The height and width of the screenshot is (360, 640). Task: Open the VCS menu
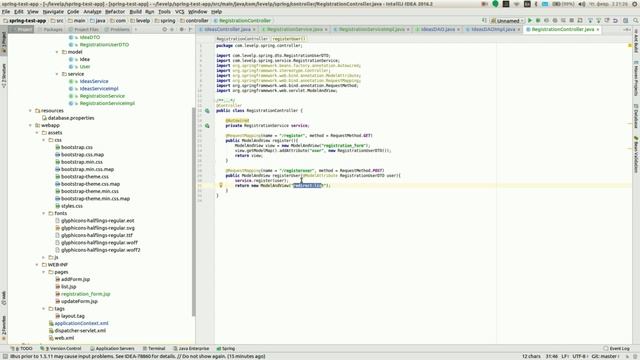(180, 12)
